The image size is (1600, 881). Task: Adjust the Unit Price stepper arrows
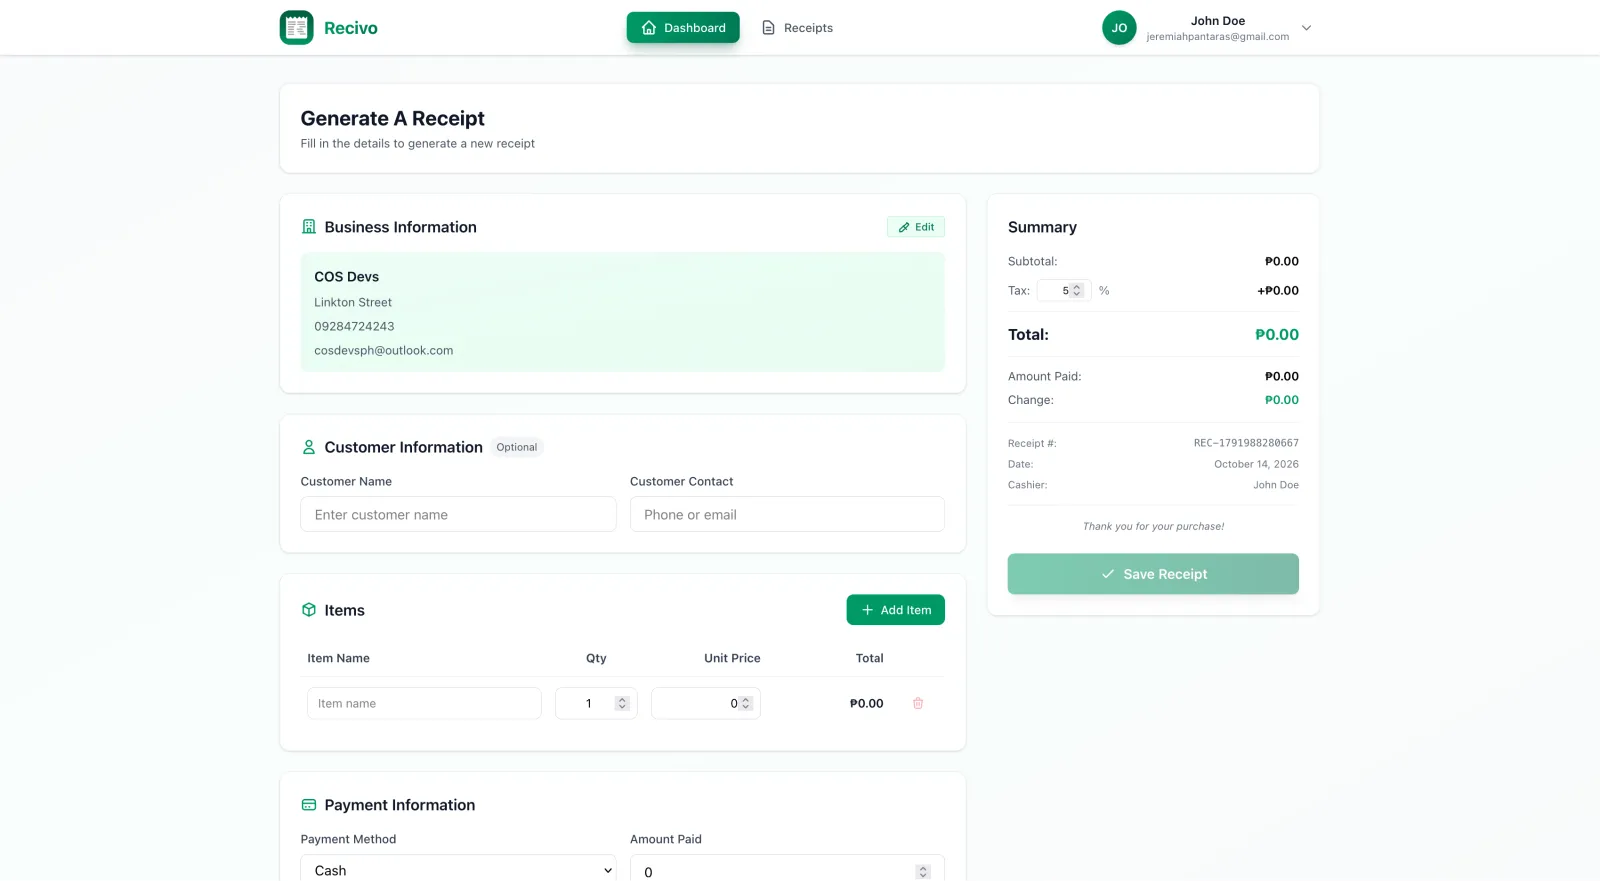[745, 703]
